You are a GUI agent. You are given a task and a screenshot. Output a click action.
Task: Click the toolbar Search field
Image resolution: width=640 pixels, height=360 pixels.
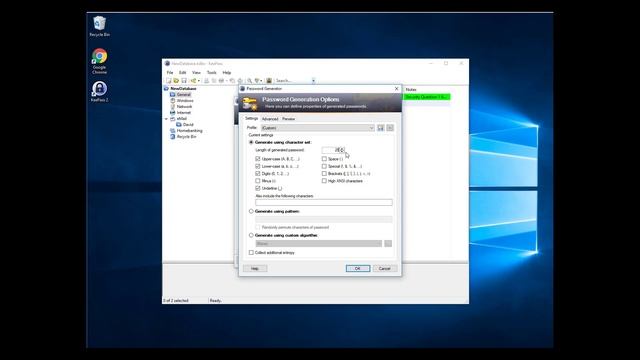293,81
